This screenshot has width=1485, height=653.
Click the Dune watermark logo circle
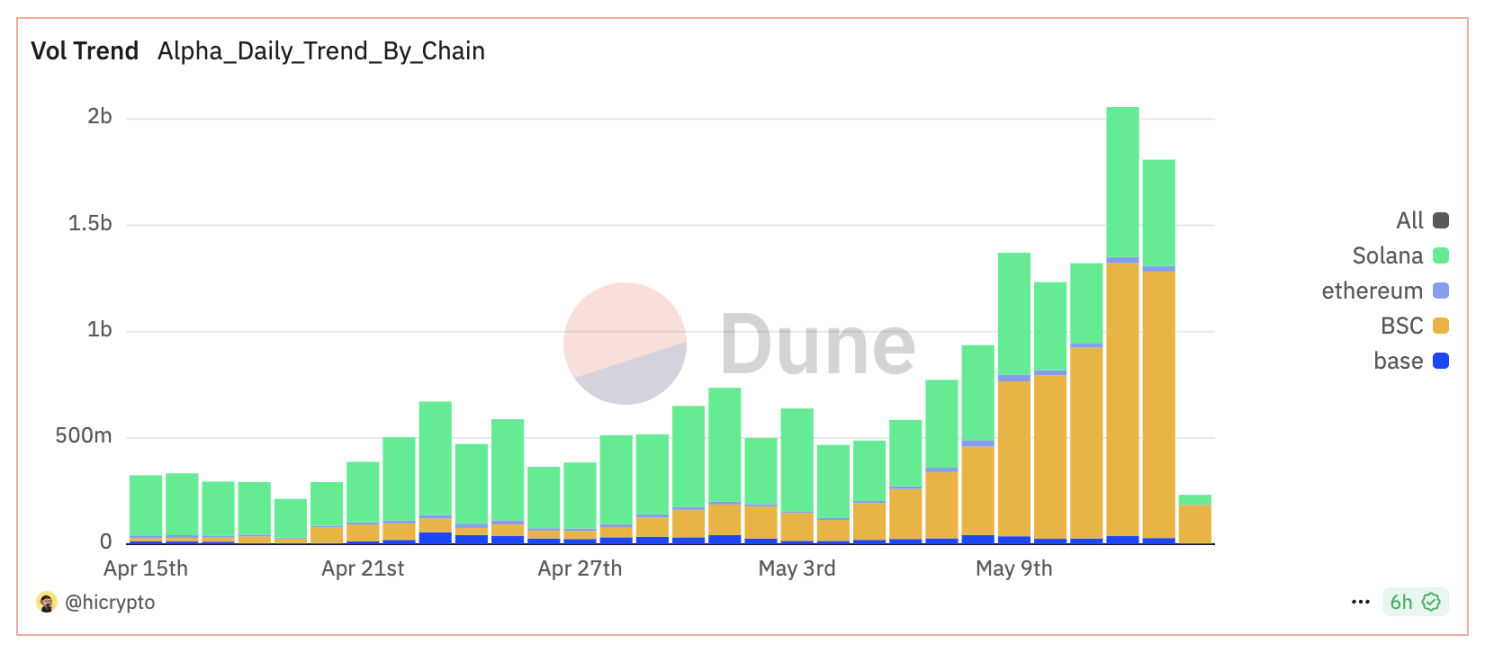pyautogui.click(x=625, y=343)
